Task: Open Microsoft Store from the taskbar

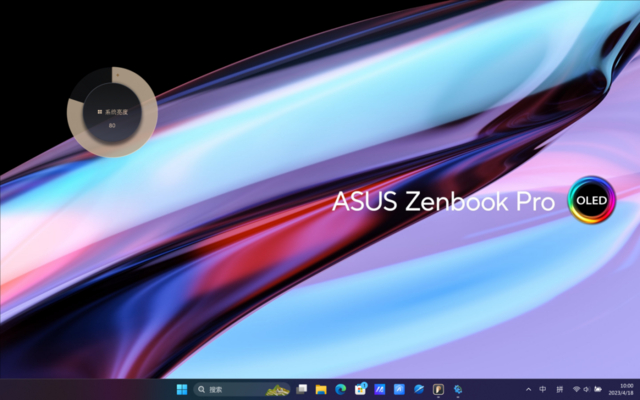Action: tap(360, 389)
